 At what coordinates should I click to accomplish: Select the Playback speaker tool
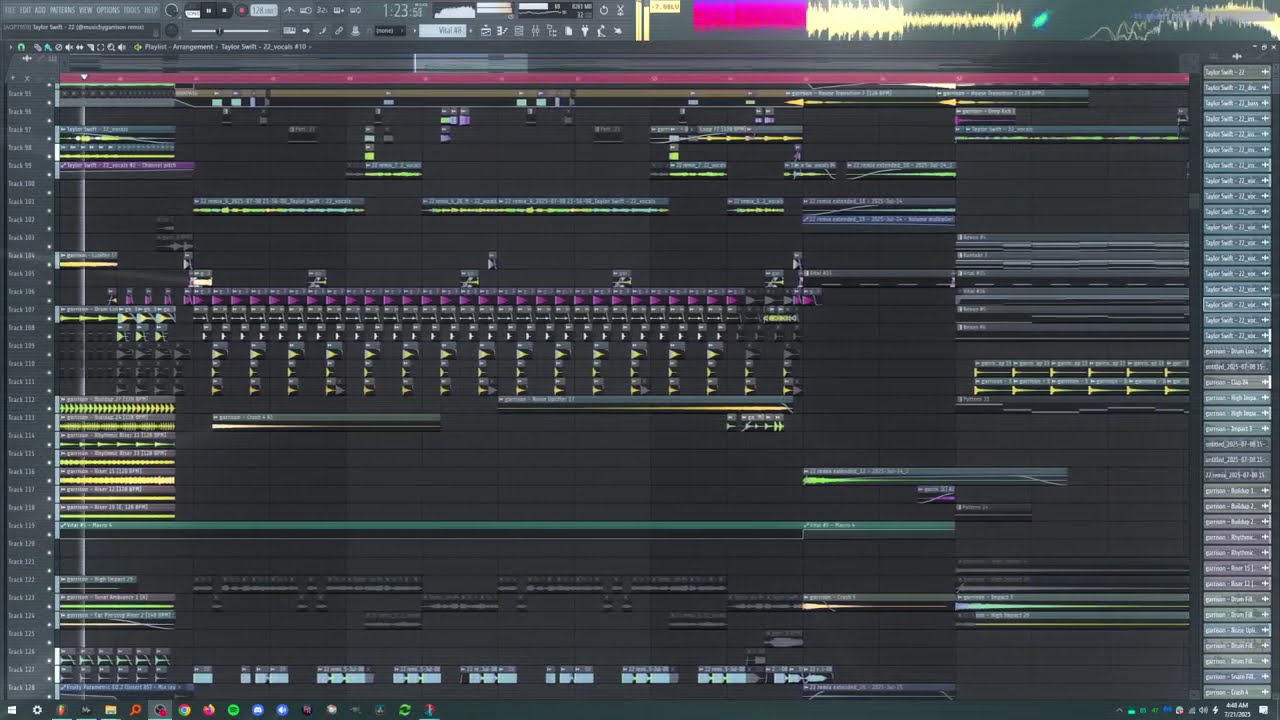pyautogui.click(x=121, y=47)
